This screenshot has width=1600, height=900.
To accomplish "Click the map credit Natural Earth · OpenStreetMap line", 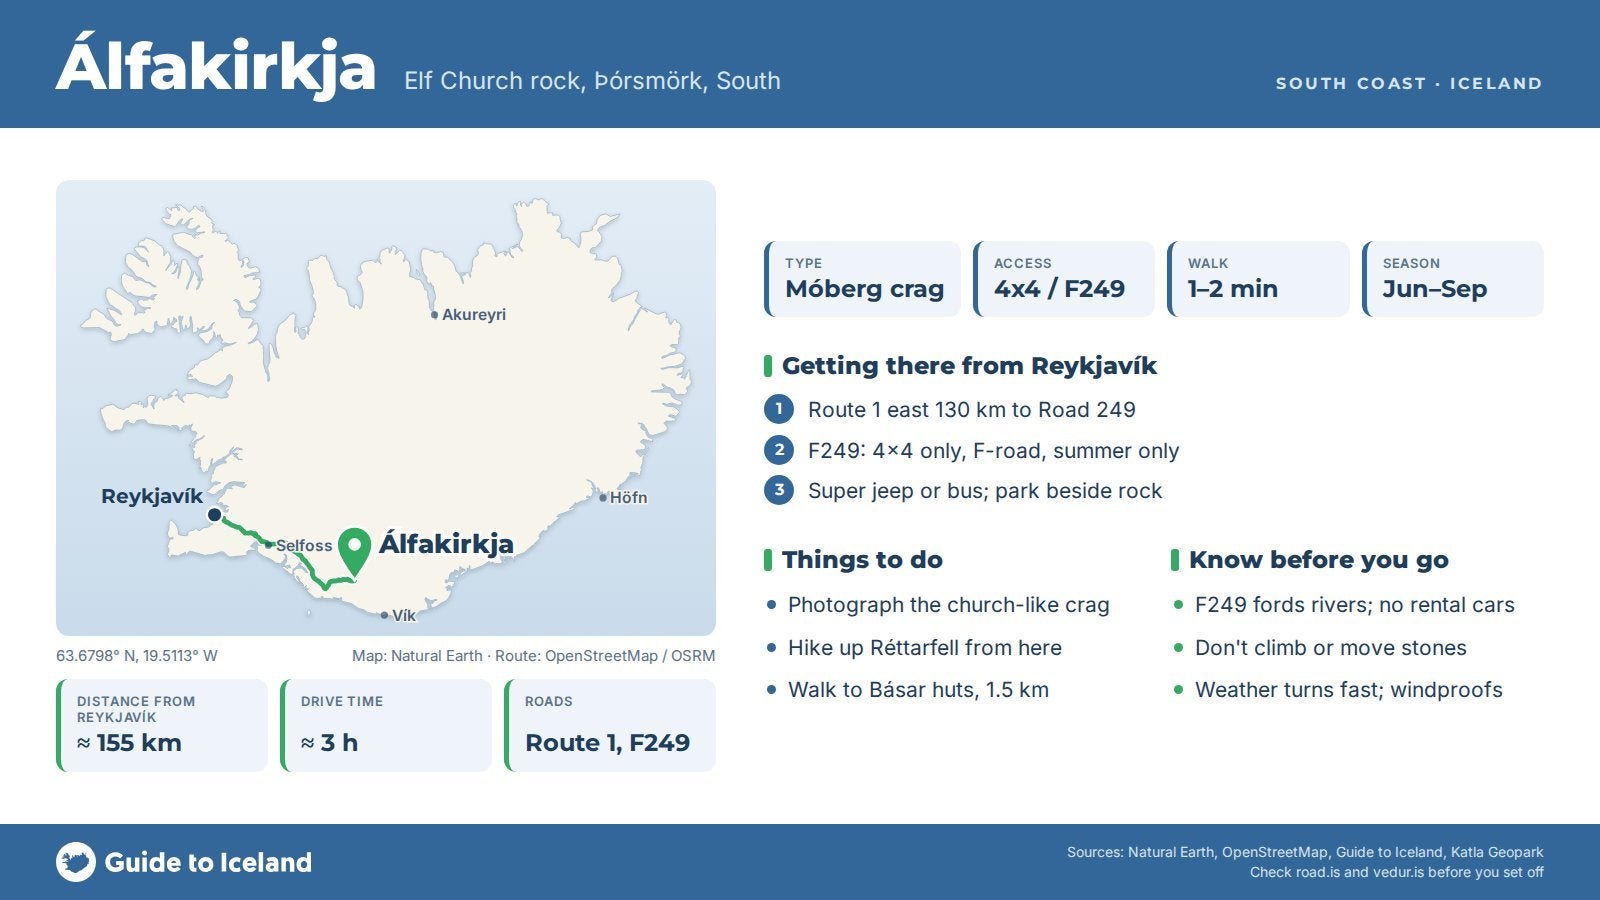I will click(x=534, y=656).
